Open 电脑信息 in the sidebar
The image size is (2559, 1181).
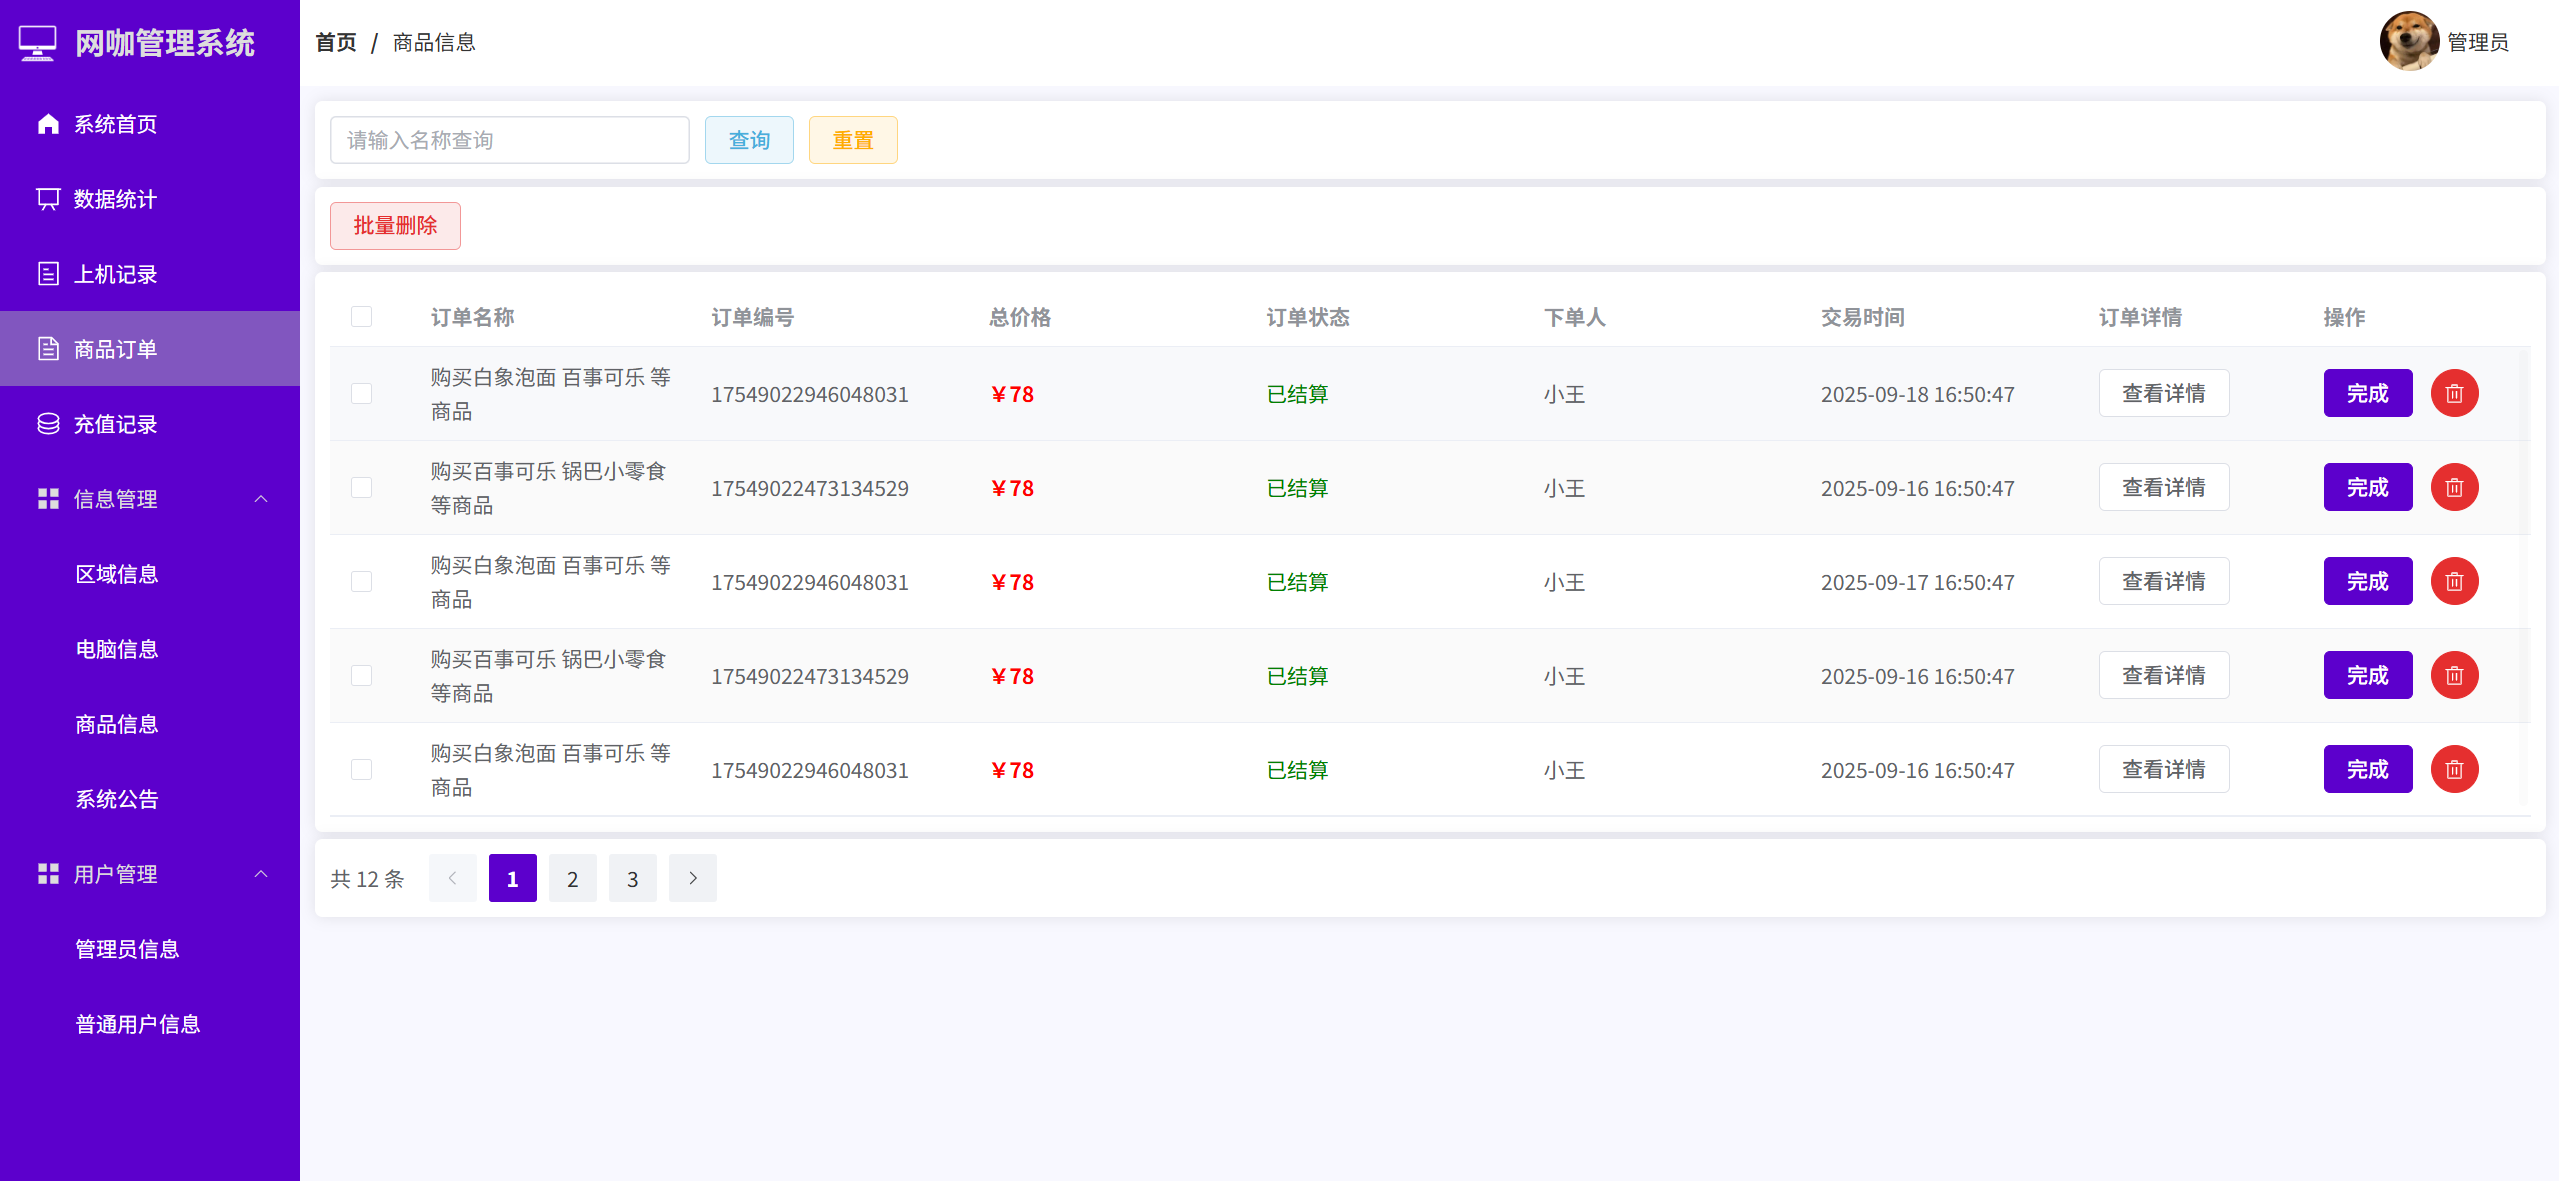tap(117, 649)
